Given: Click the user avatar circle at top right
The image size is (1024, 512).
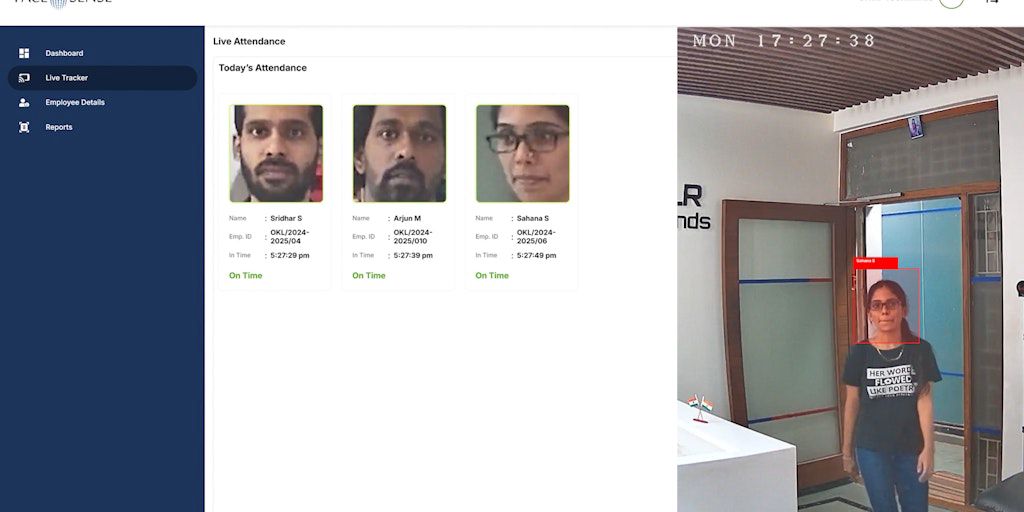Looking at the screenshot, I should [951, 3].
